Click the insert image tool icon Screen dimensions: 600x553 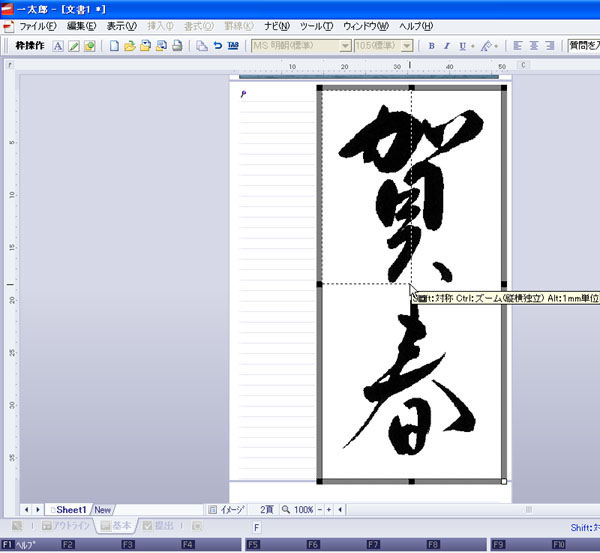click(x=90, y=46)
